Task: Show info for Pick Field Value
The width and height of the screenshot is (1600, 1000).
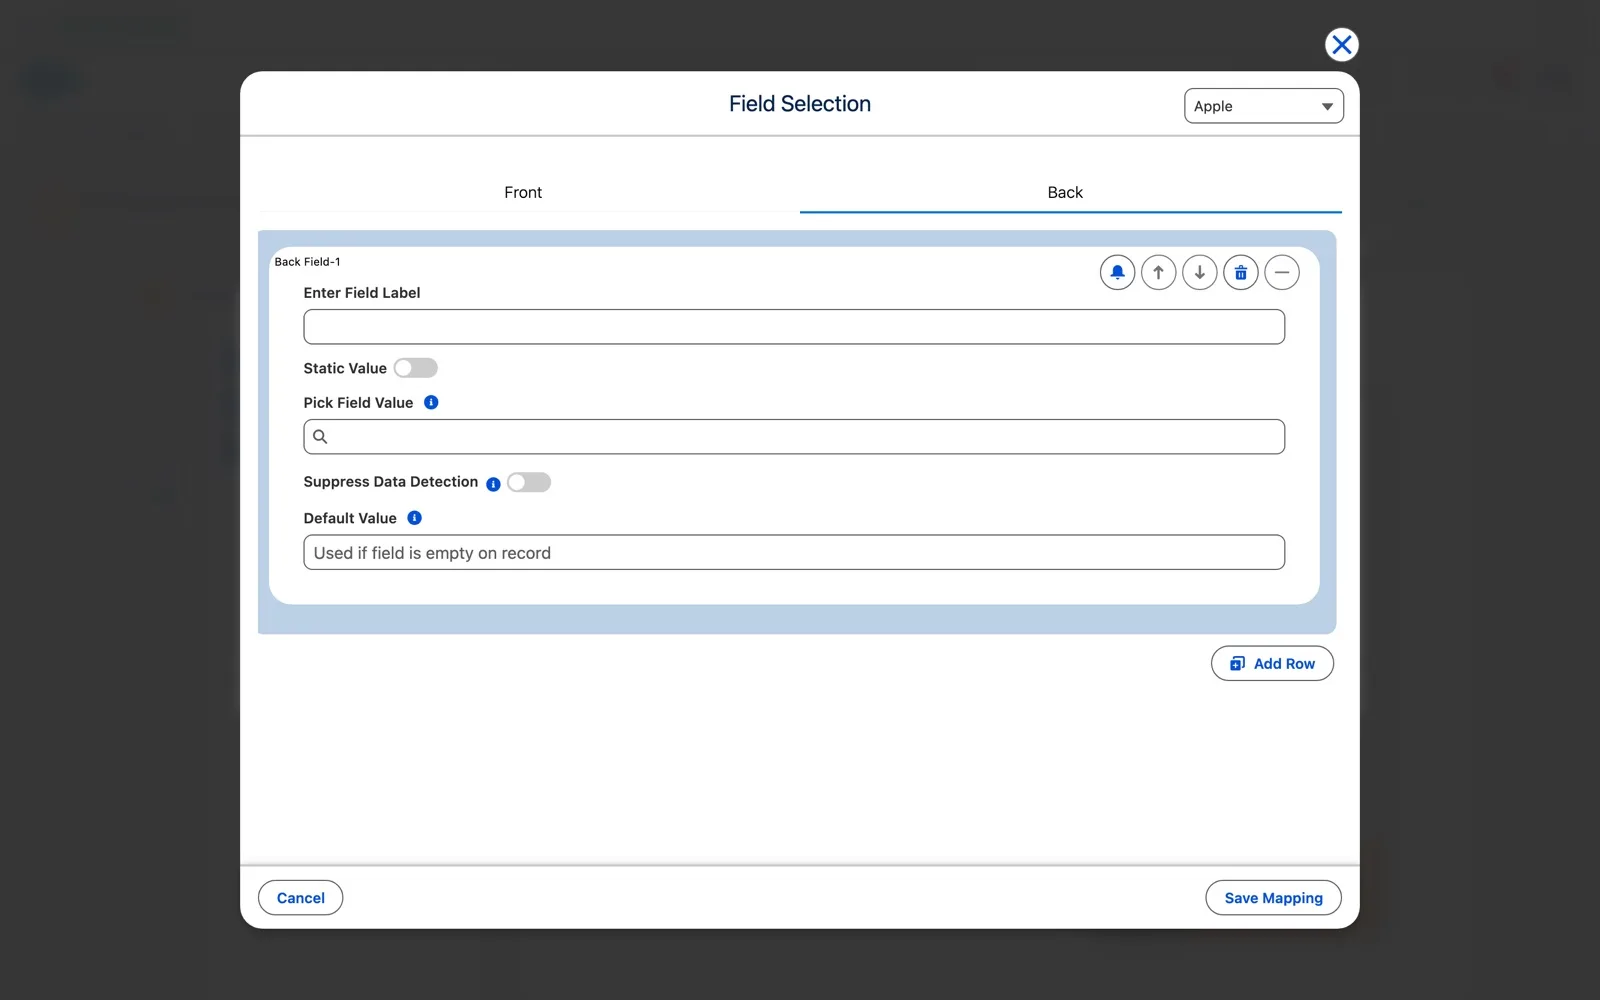Action: click(431, 402)
